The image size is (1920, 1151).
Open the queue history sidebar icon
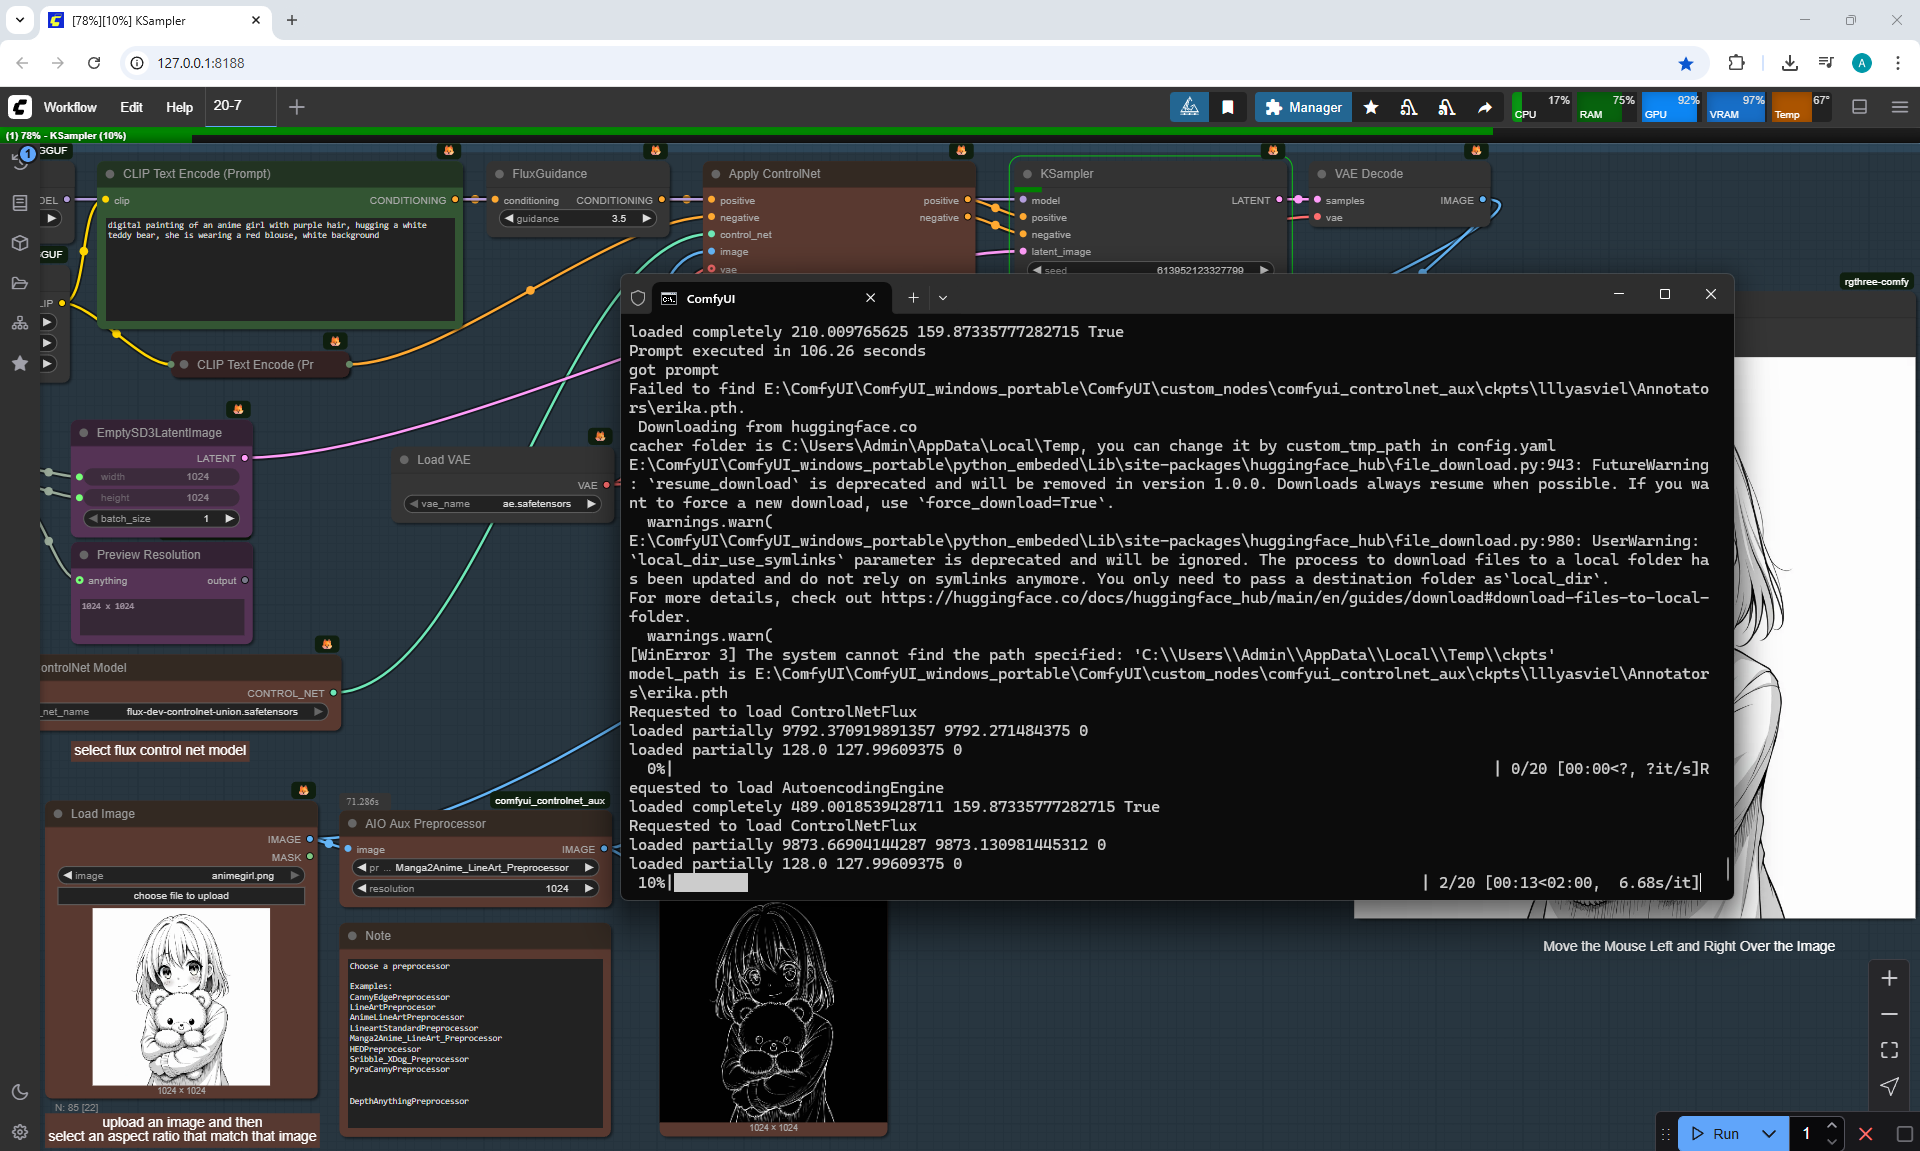[20, 161]
